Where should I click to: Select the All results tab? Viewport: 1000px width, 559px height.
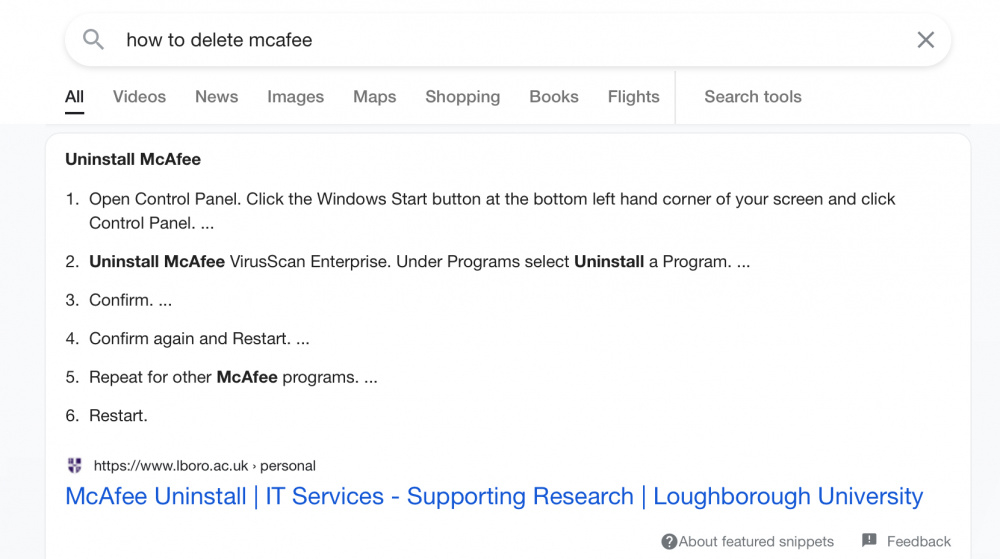[74, 97]
